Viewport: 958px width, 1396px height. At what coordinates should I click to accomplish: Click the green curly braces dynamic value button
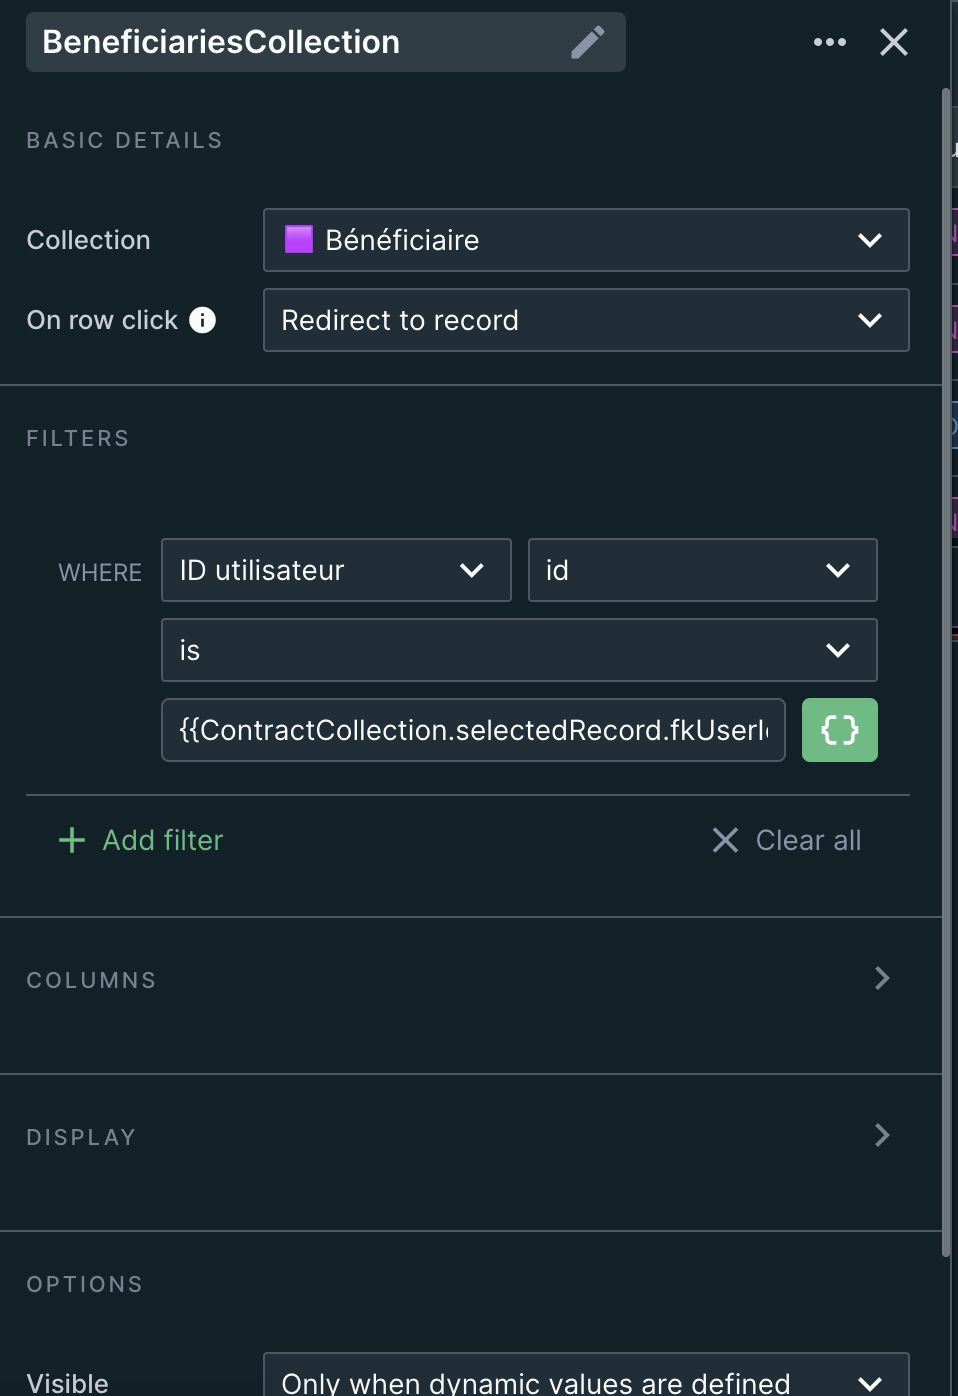point(839,730)
